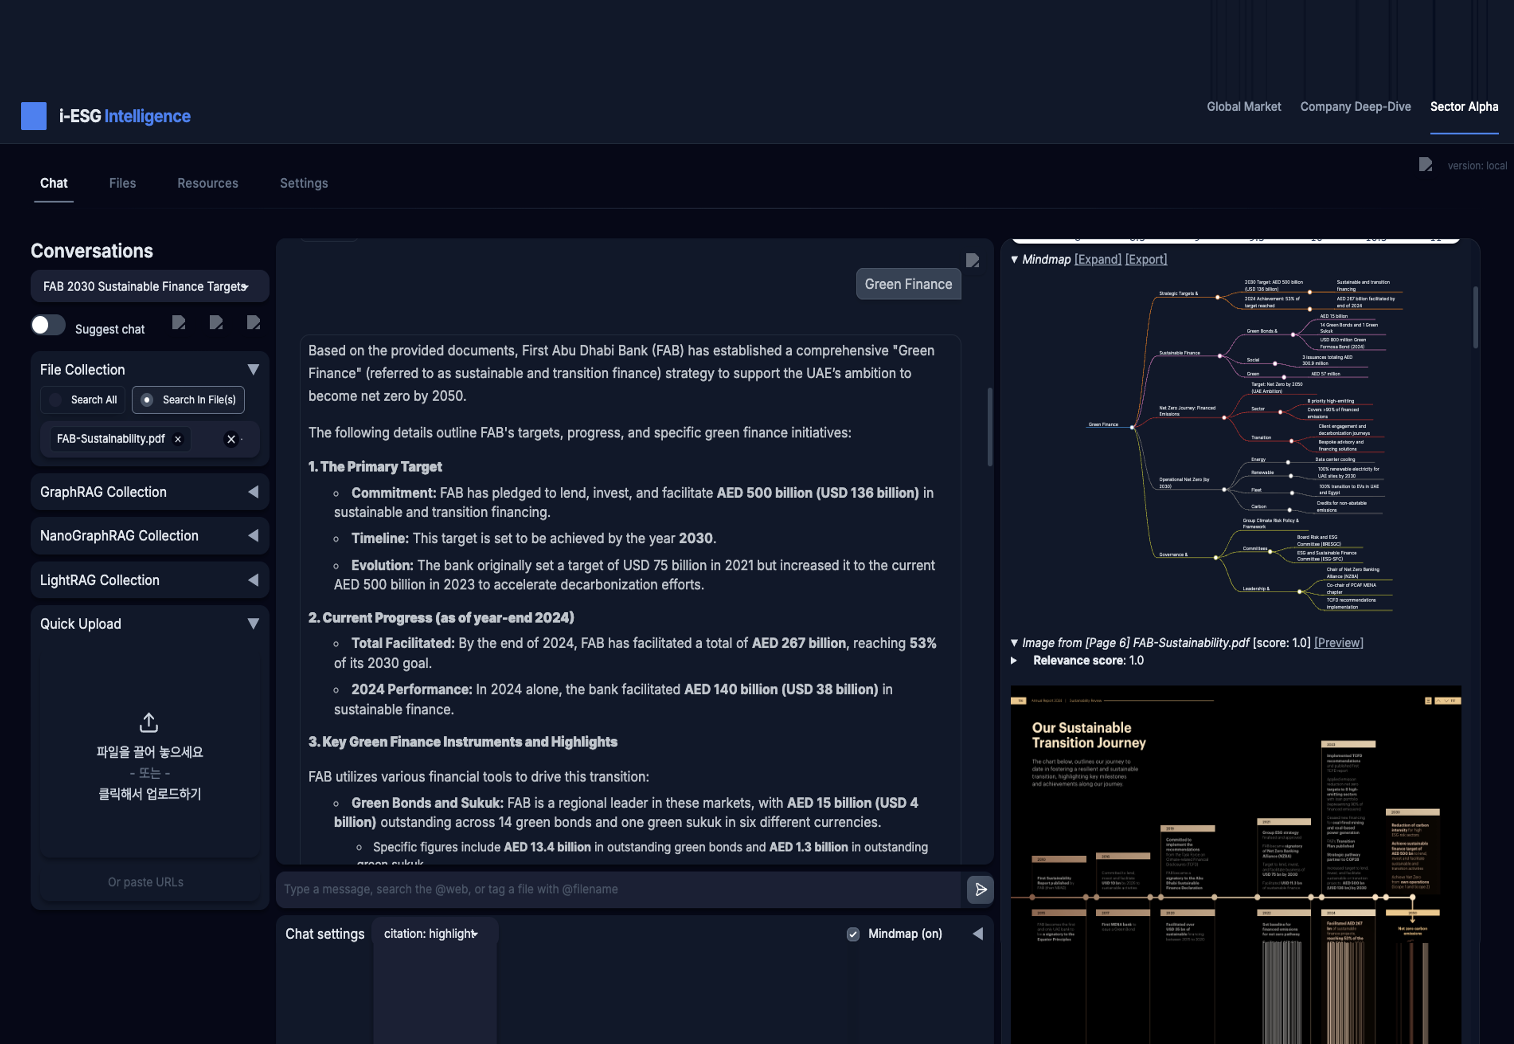Select the Sector Alpha nav item
The image size is (1514, 1044).
tap(1464, 107)
